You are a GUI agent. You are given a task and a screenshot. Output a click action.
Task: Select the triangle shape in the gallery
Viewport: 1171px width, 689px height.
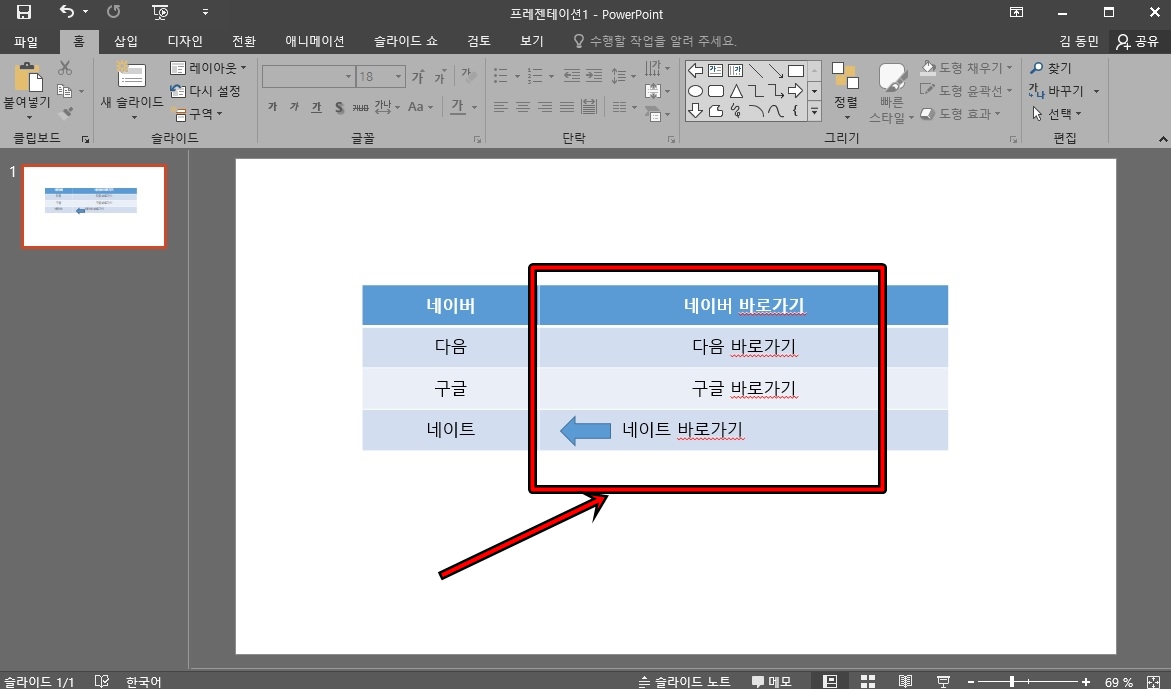[x=736, y=91]
